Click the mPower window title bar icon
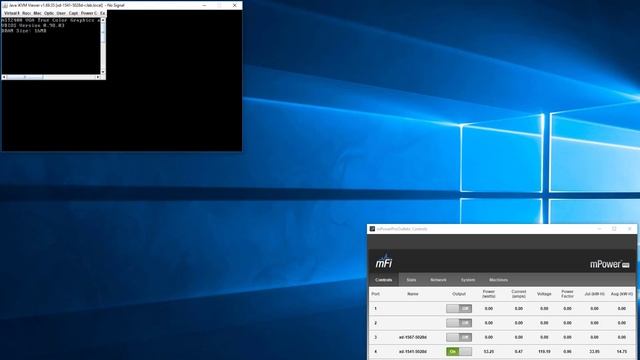Screen dimensions: 640x360 pos(372,229)
